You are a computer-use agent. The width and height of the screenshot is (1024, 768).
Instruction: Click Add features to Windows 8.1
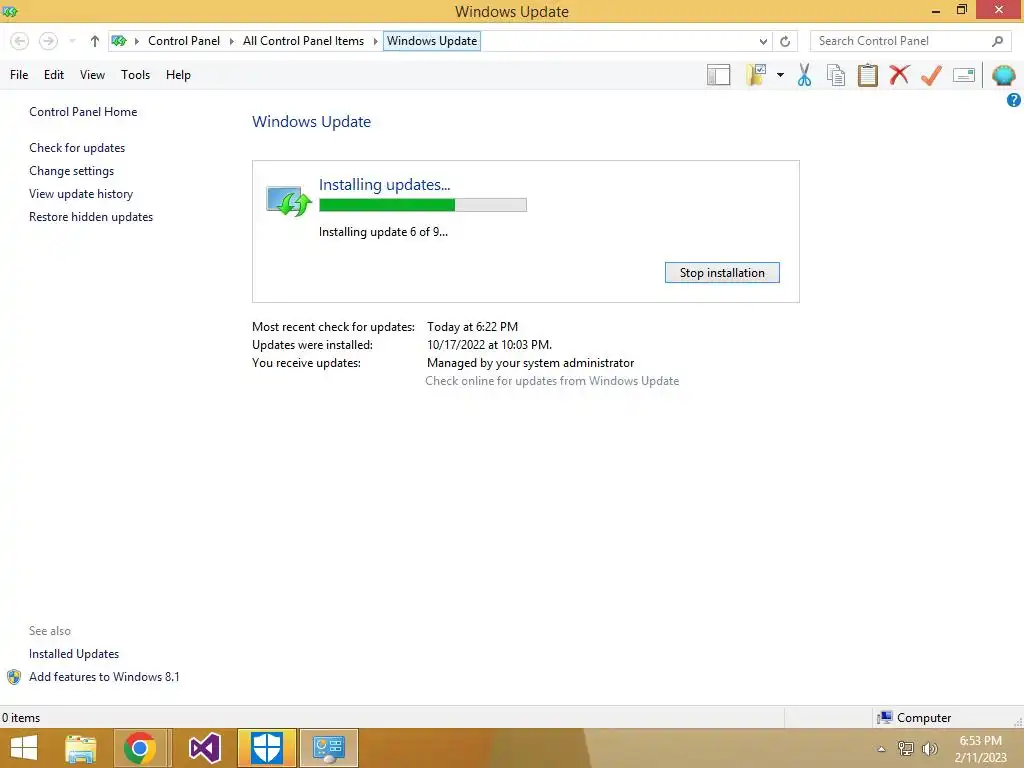104,677
